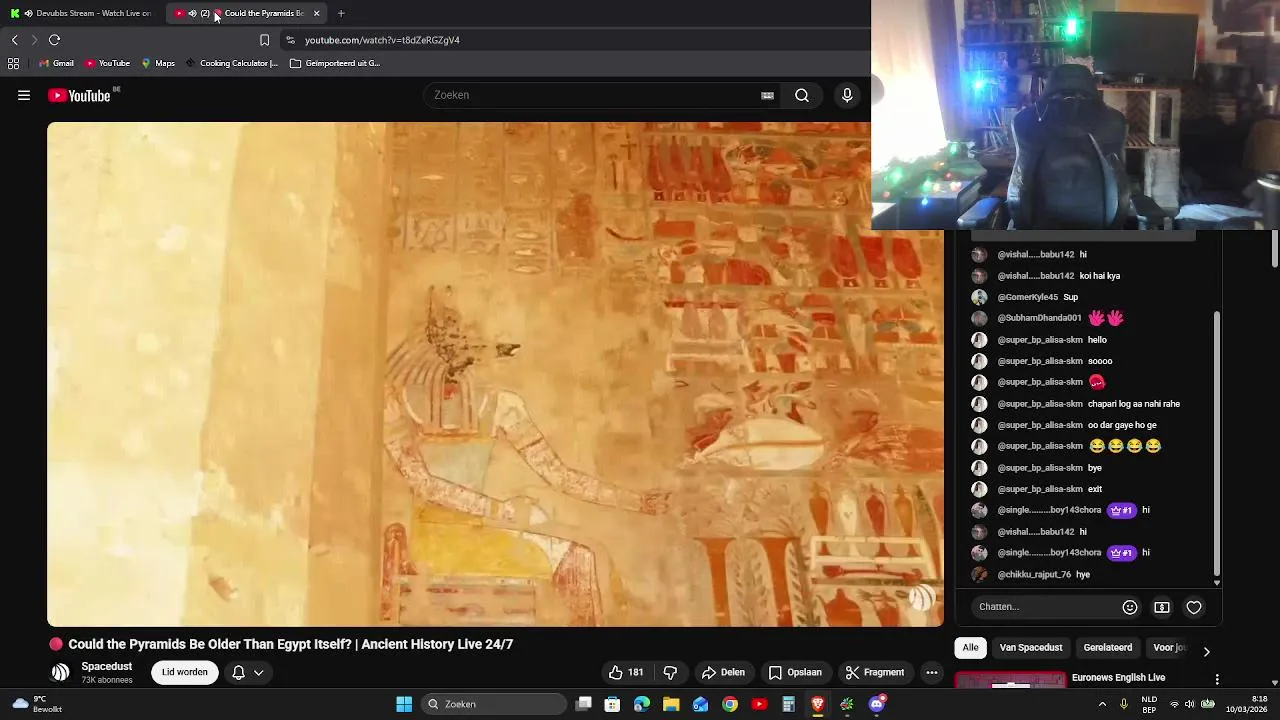The width and height of the screenshot is (1280, 720).
Task: Open the NLD language input switcher
Action: [x=1150, y=704]
